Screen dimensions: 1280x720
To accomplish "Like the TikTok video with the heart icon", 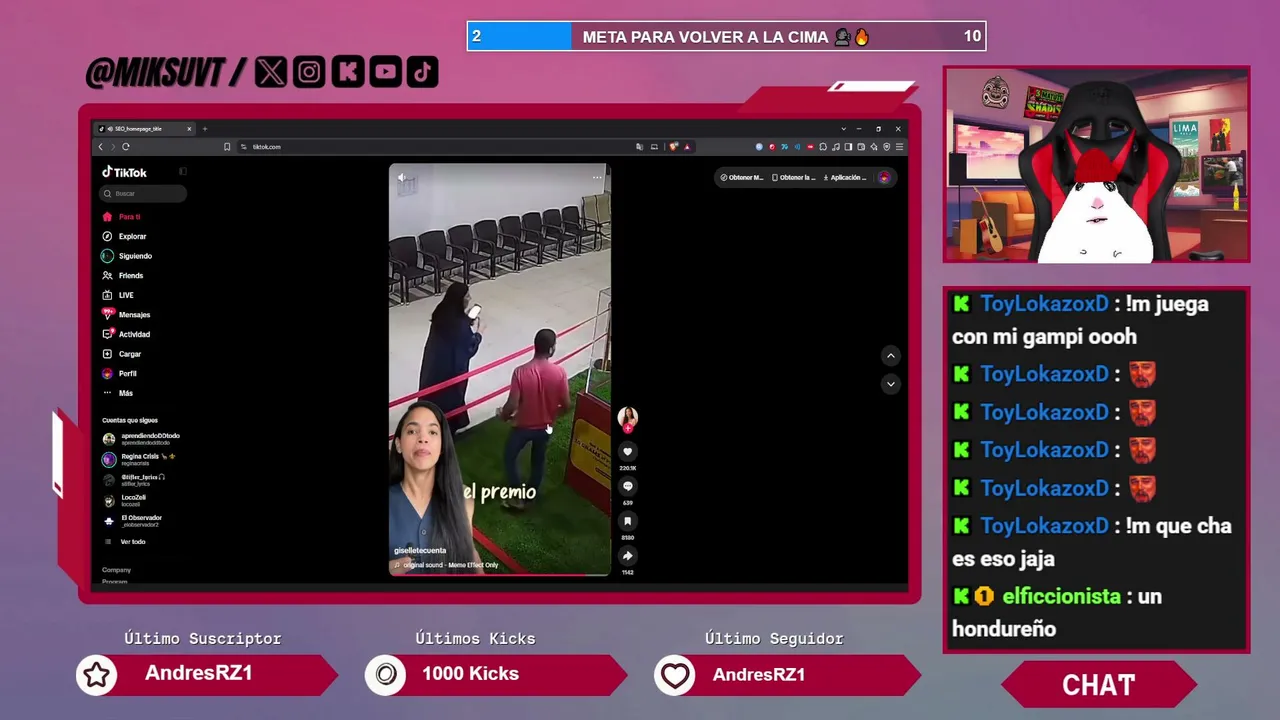I will [627, 452].
